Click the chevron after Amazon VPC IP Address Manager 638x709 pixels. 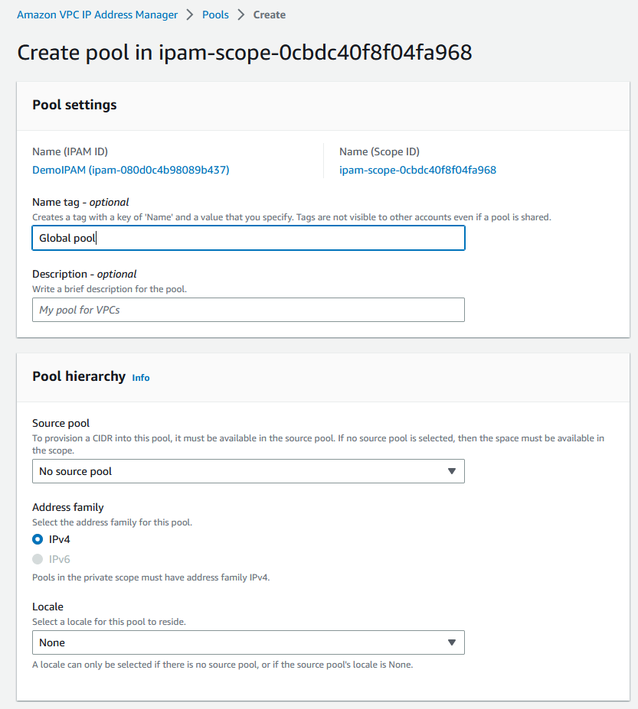[190, 15]
